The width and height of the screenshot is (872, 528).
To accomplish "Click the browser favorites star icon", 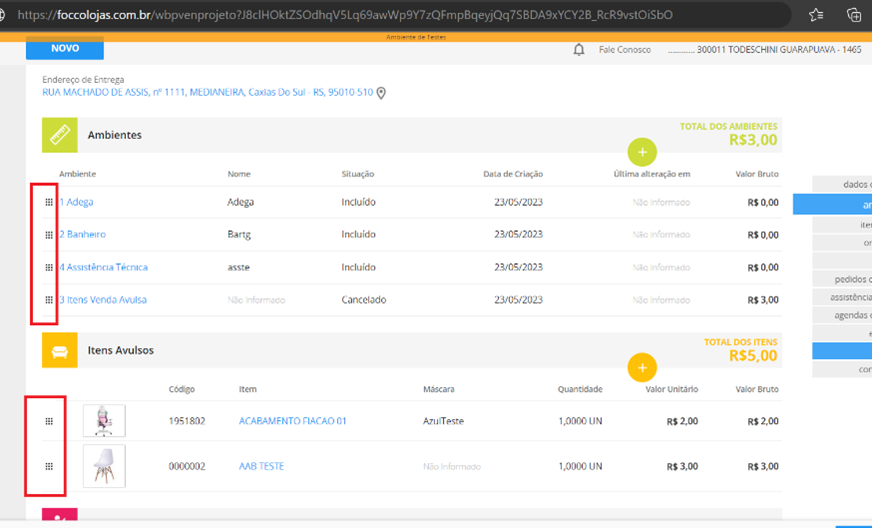I will click(816, 14).
